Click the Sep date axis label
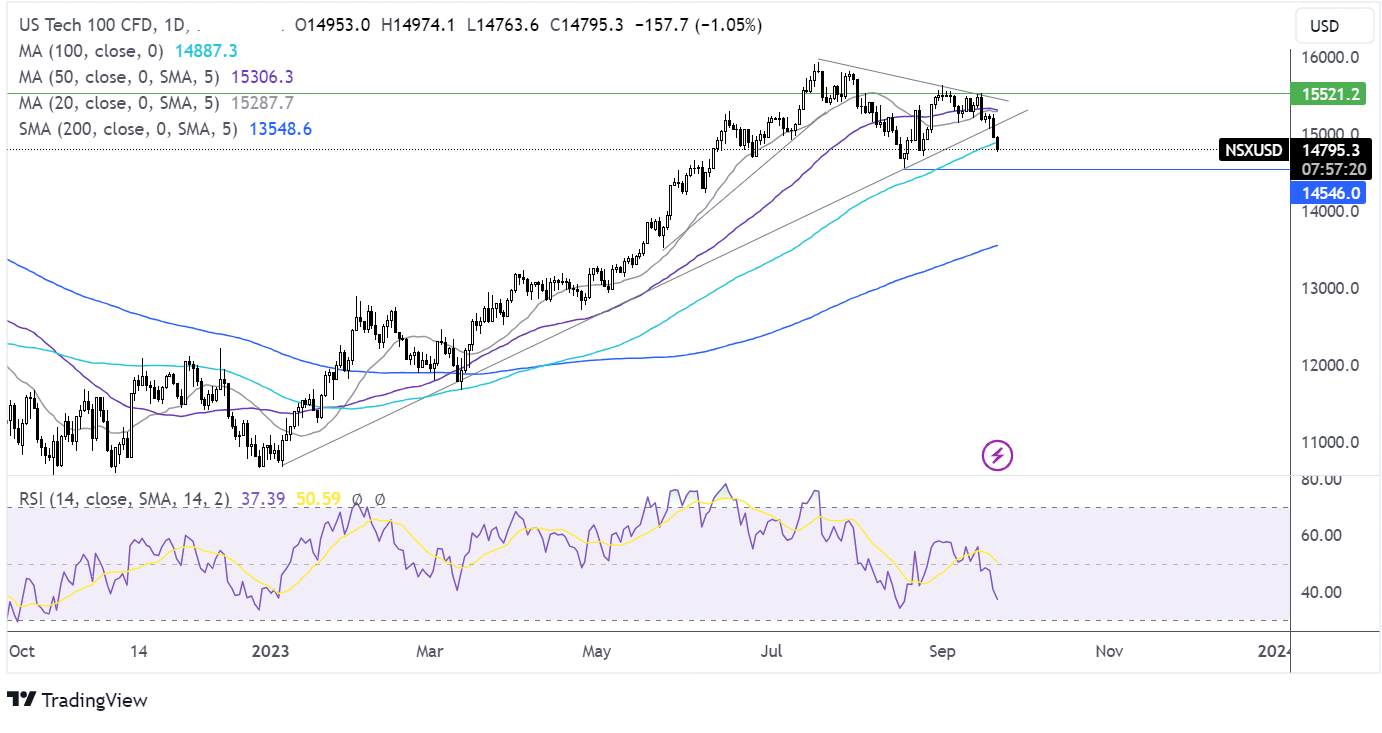Viewport: 1382px width, 733px height. coord(942,651)
